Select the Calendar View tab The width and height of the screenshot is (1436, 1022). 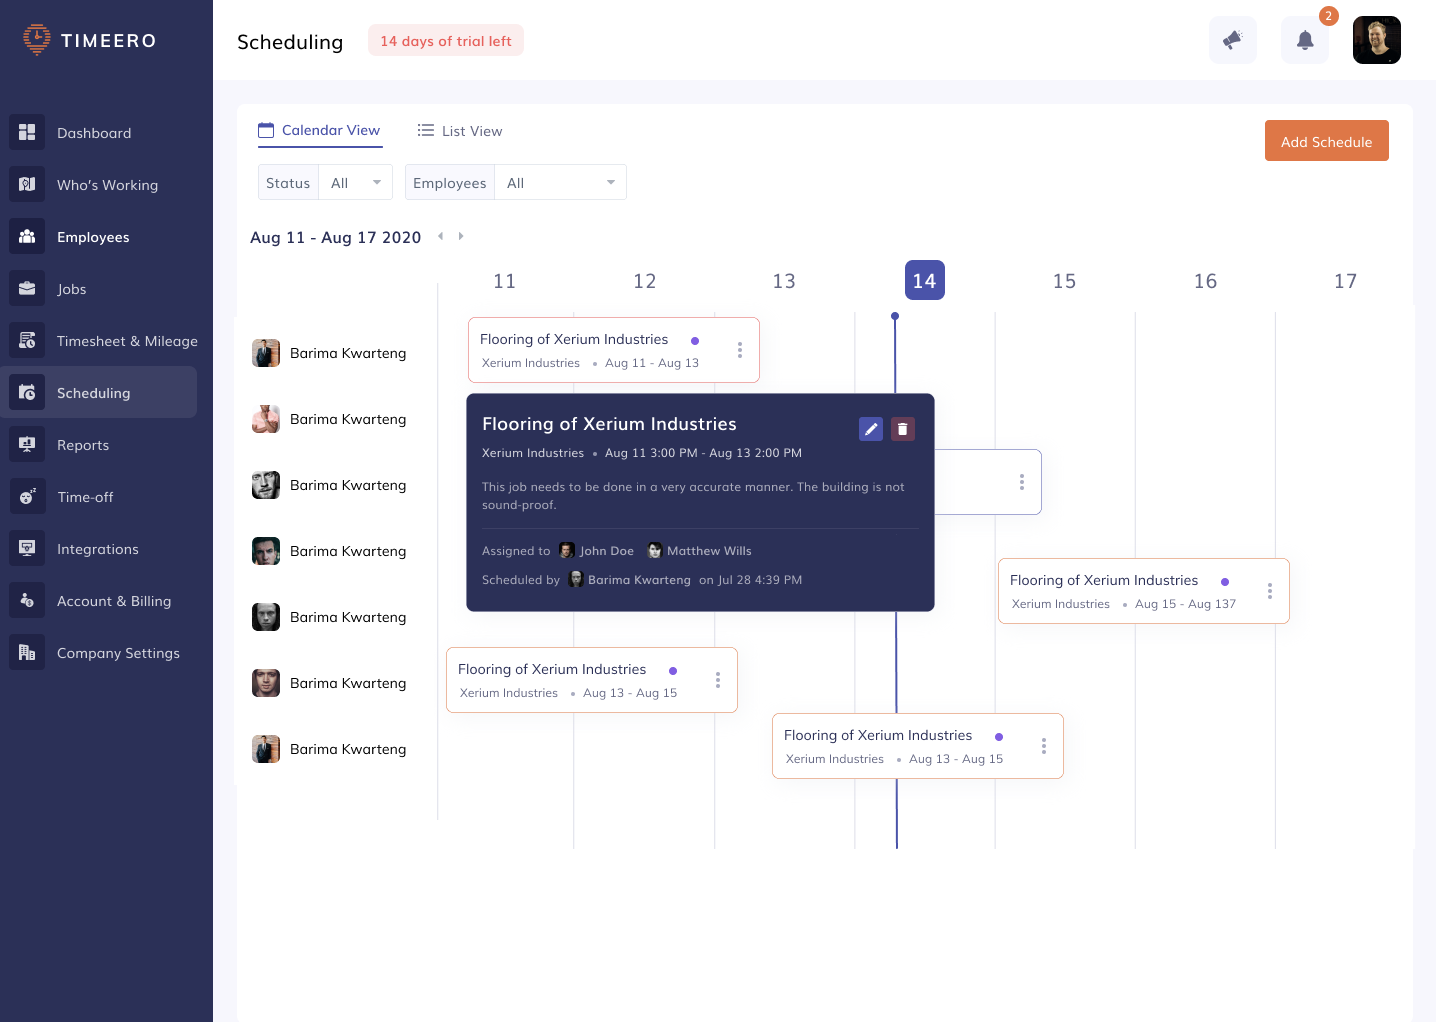click(x=319, y=130)
